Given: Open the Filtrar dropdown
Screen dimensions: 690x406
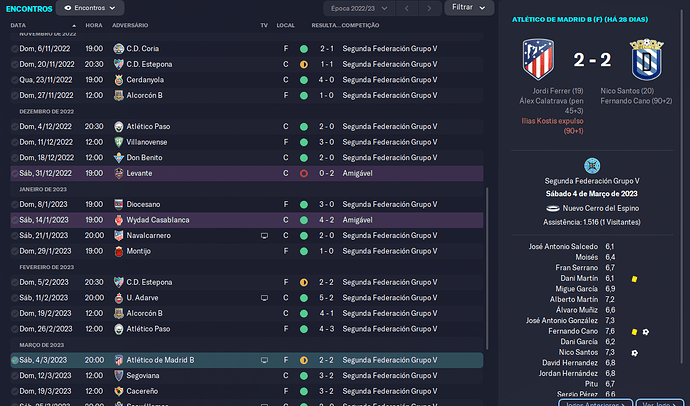Looking at the screenshot, I should point(469,7).
